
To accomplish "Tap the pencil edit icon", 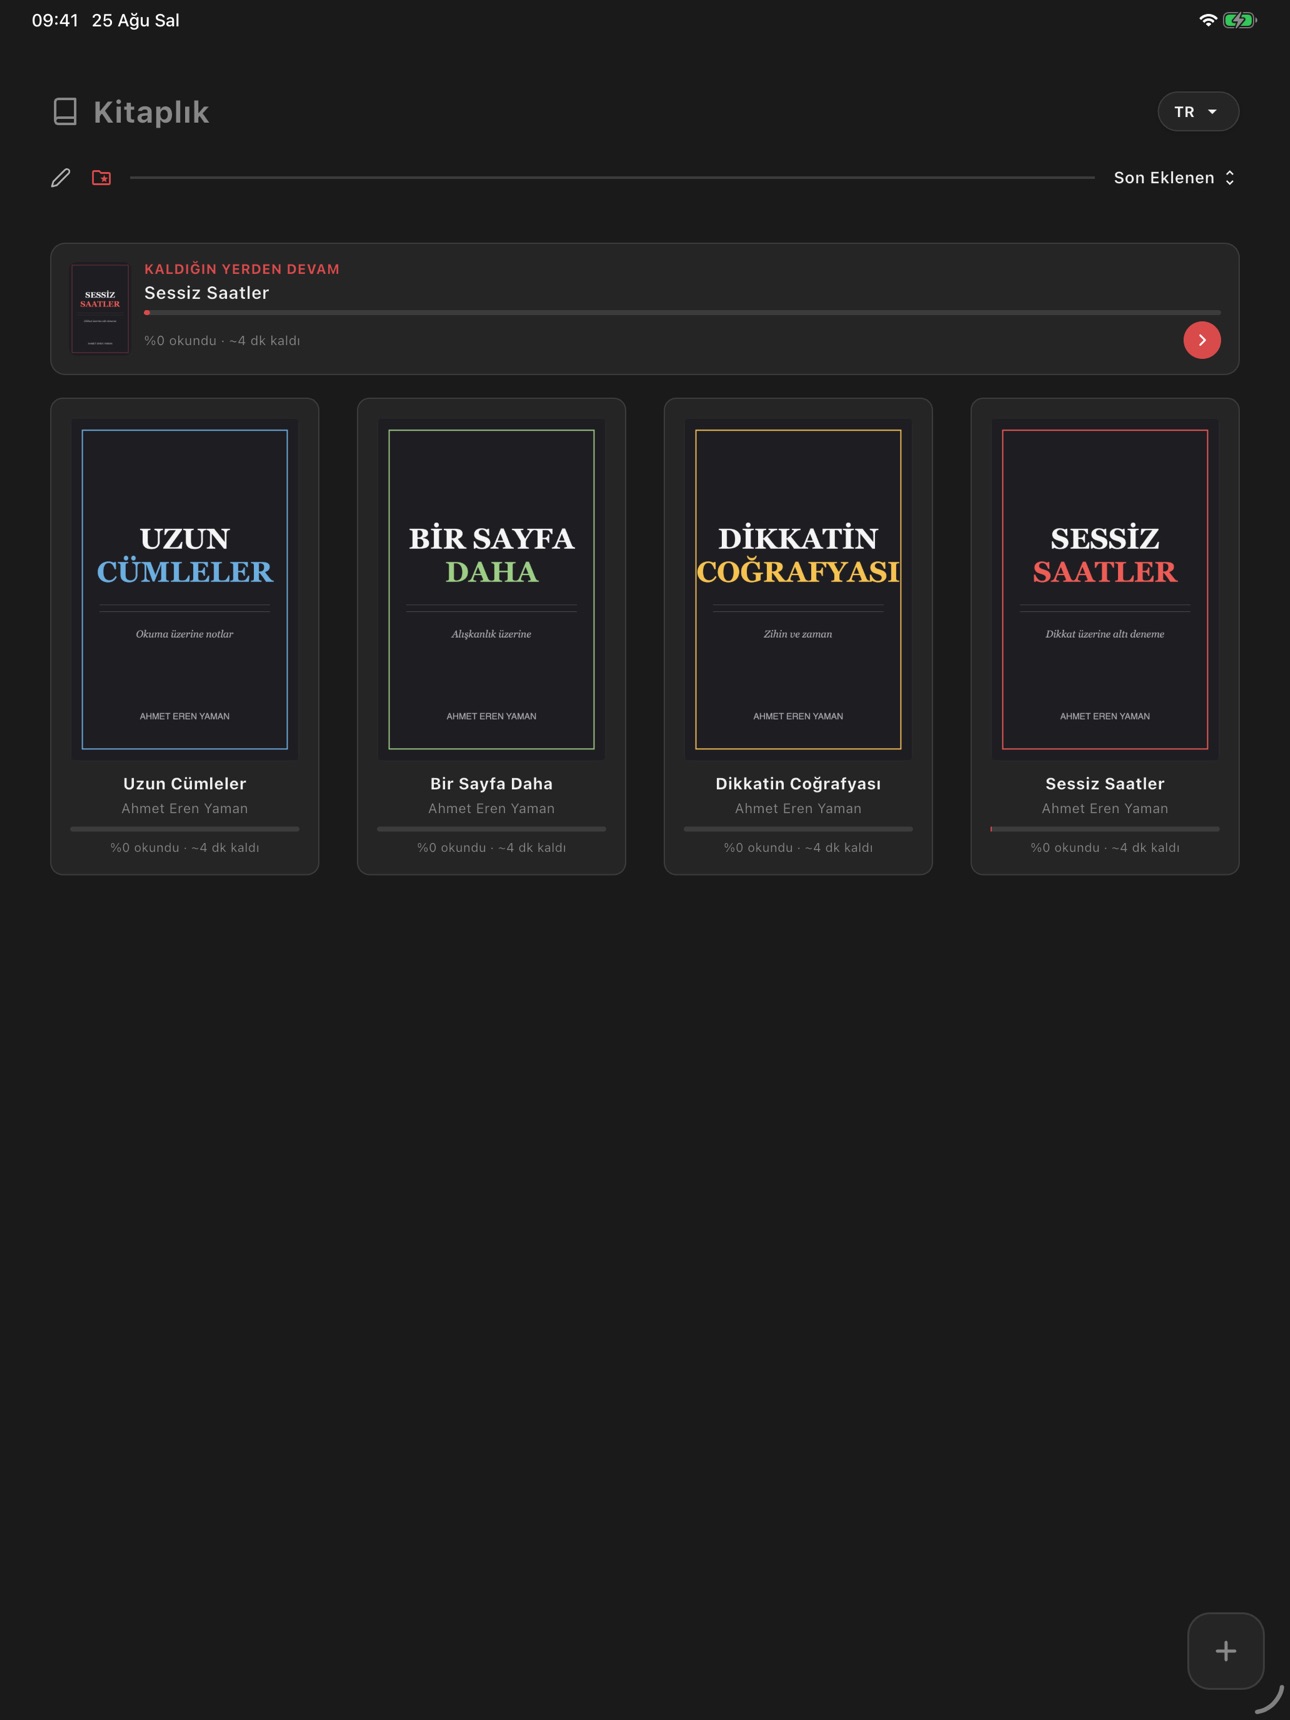I will pyautogui.click(x=61, y=178).
